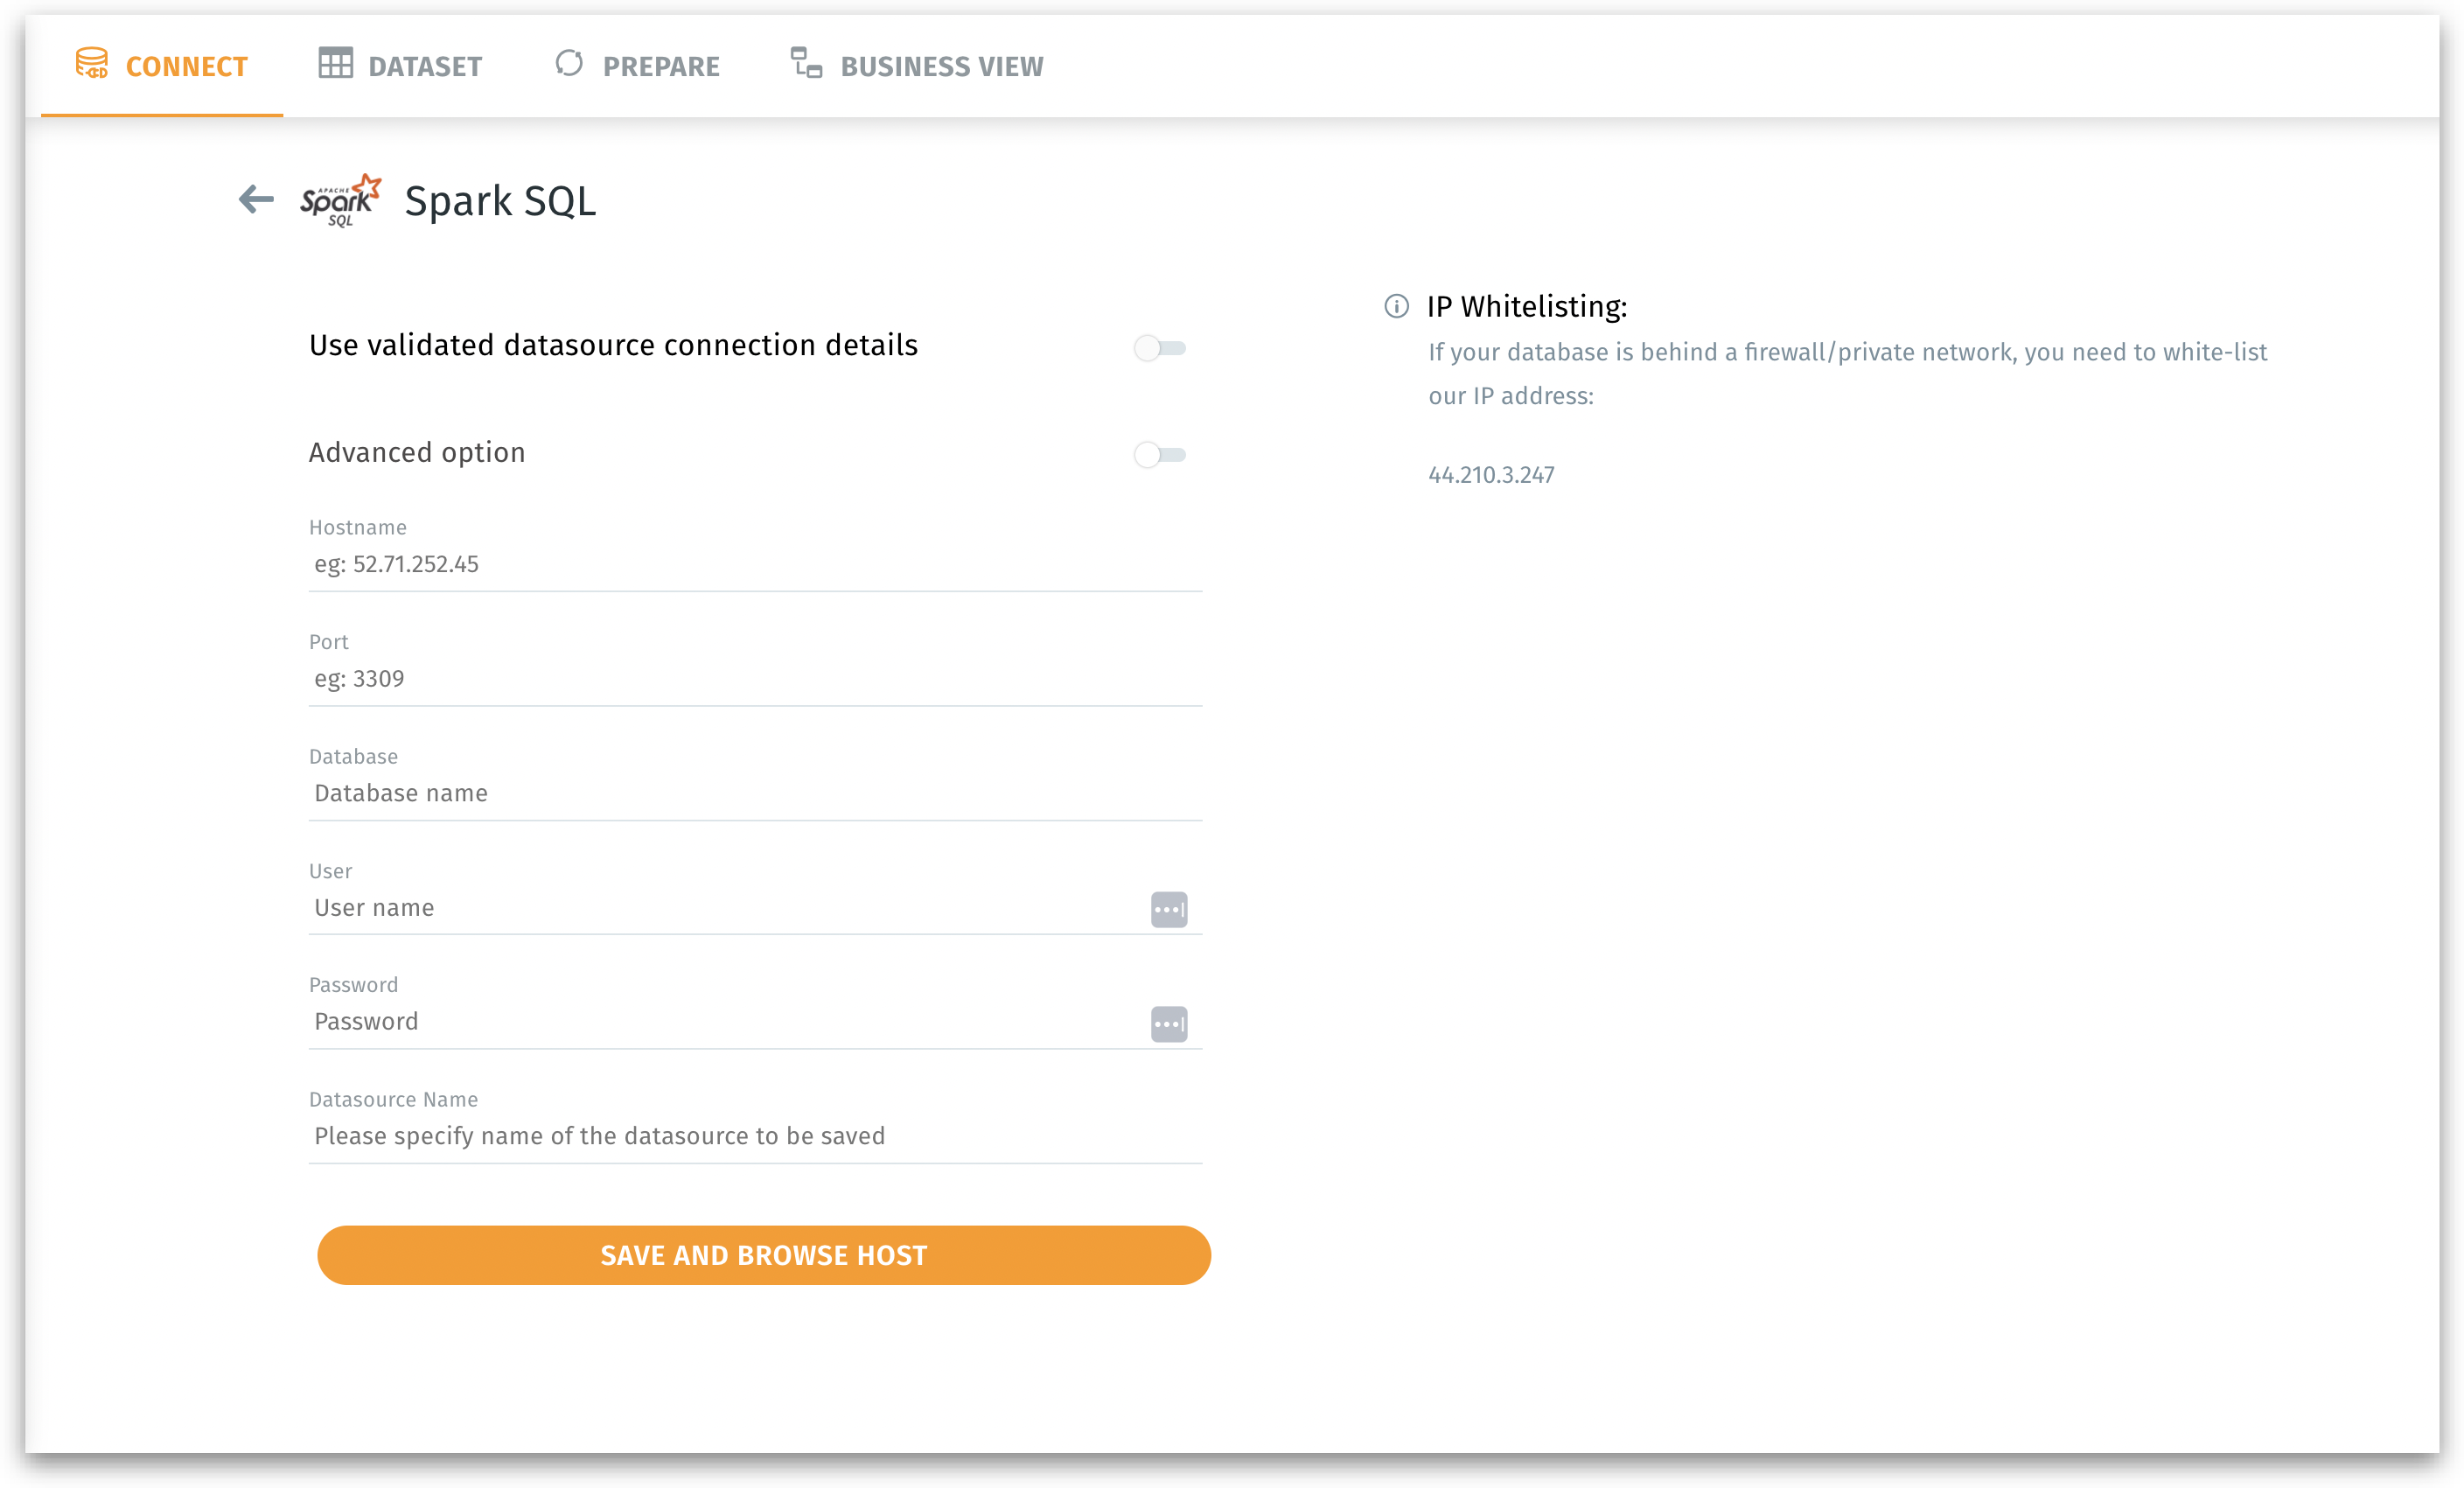The width and height of the screenshot is (2464, 1488).
Task: Select the whitelisted IP address 44.210.3.247
Action: [1491, 475]
